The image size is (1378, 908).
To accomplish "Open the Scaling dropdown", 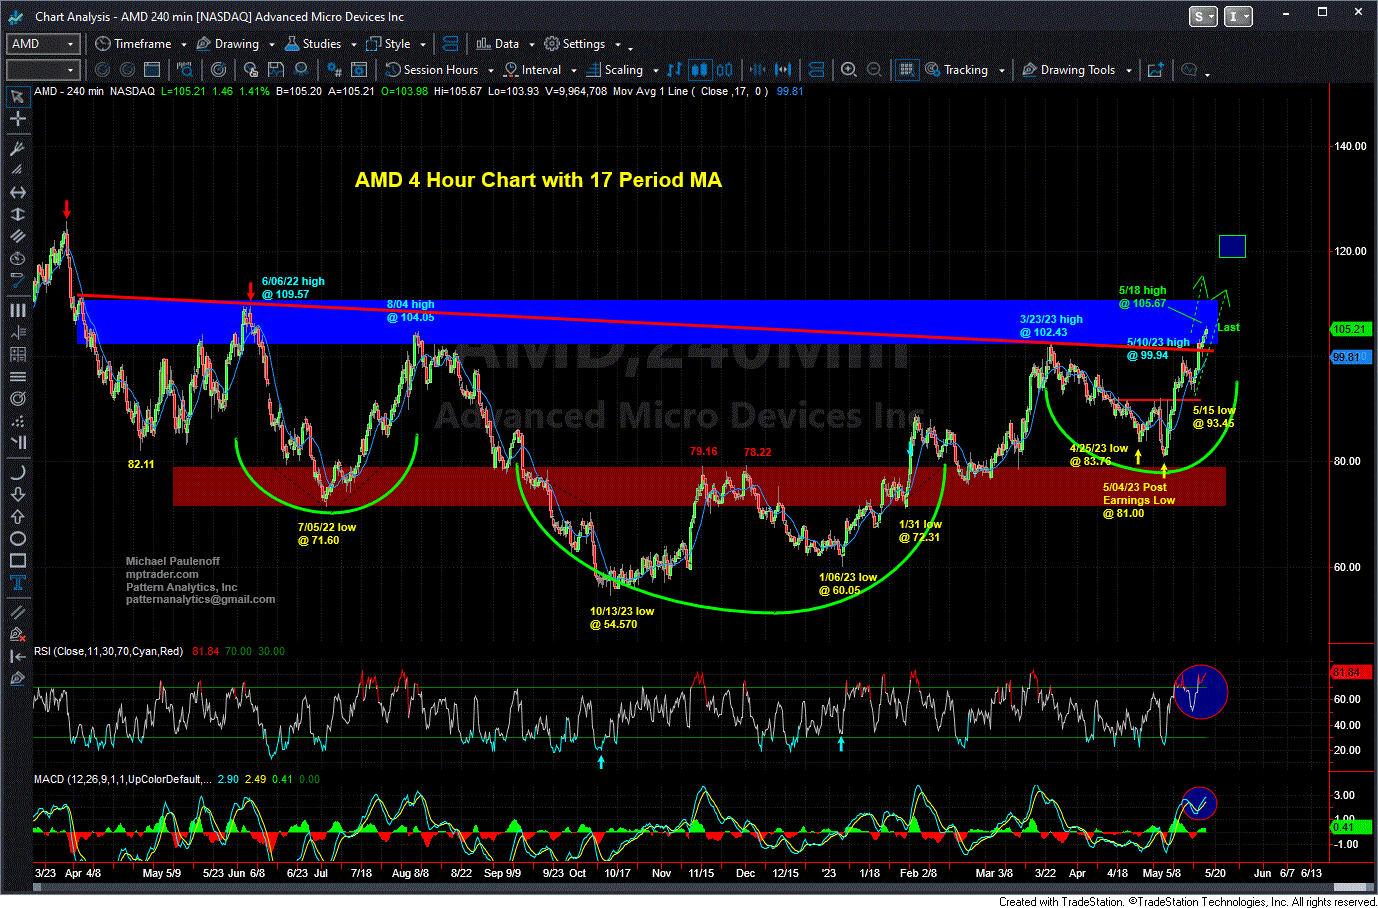I will [622, 70].
